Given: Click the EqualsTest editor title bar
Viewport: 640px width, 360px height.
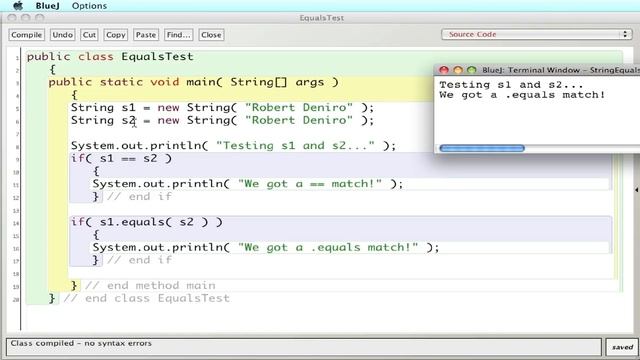Looking at the screenshot, I should (321, 18).
